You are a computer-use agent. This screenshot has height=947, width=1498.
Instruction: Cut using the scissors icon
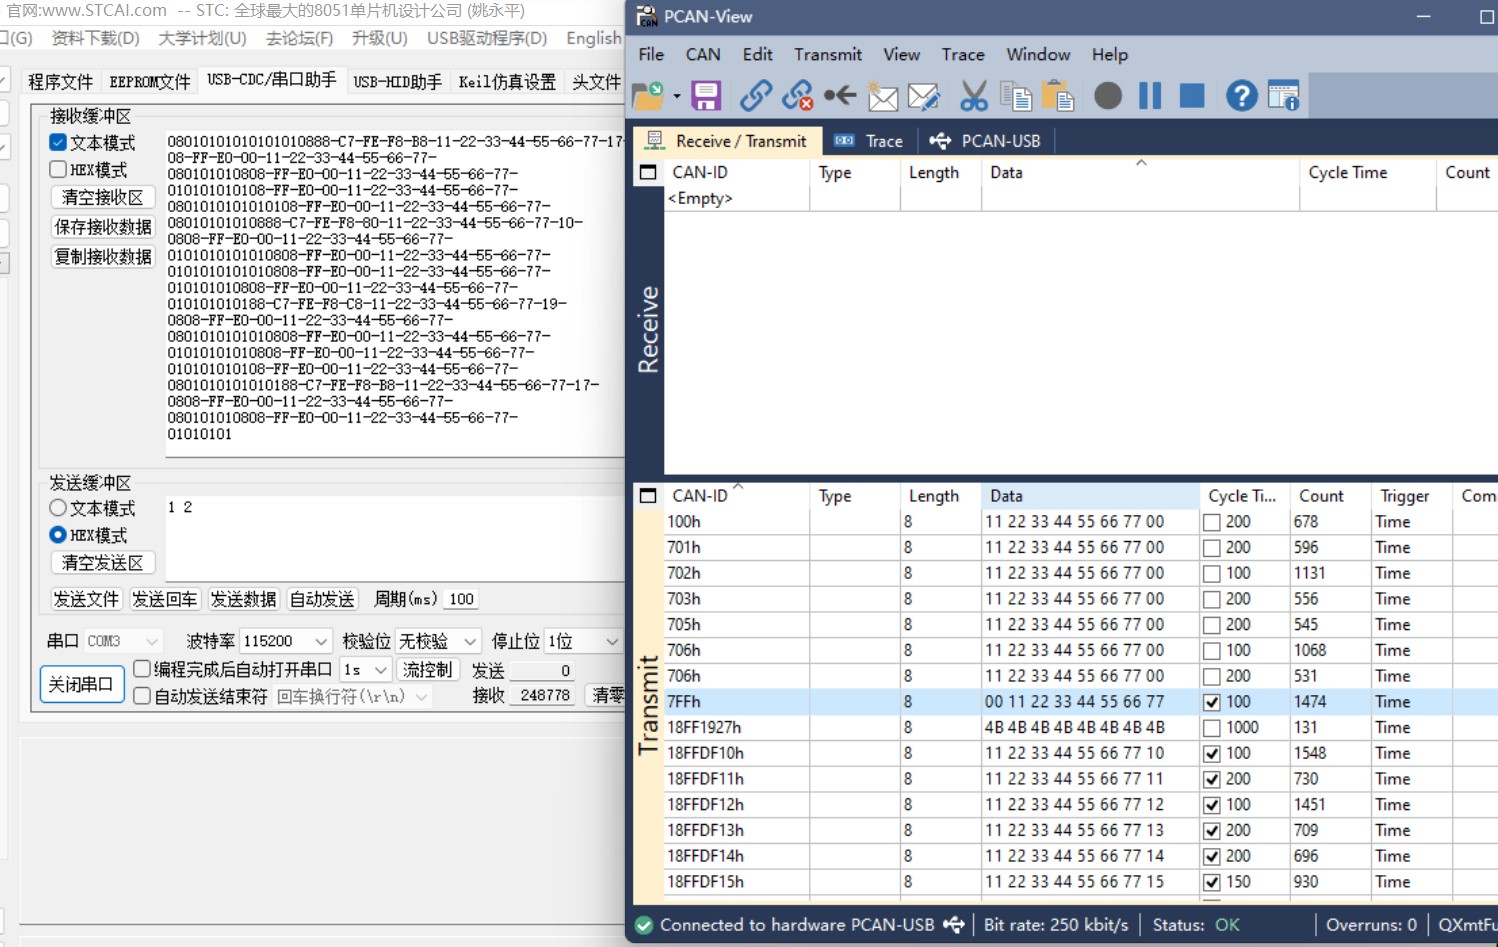coord(974,96)
